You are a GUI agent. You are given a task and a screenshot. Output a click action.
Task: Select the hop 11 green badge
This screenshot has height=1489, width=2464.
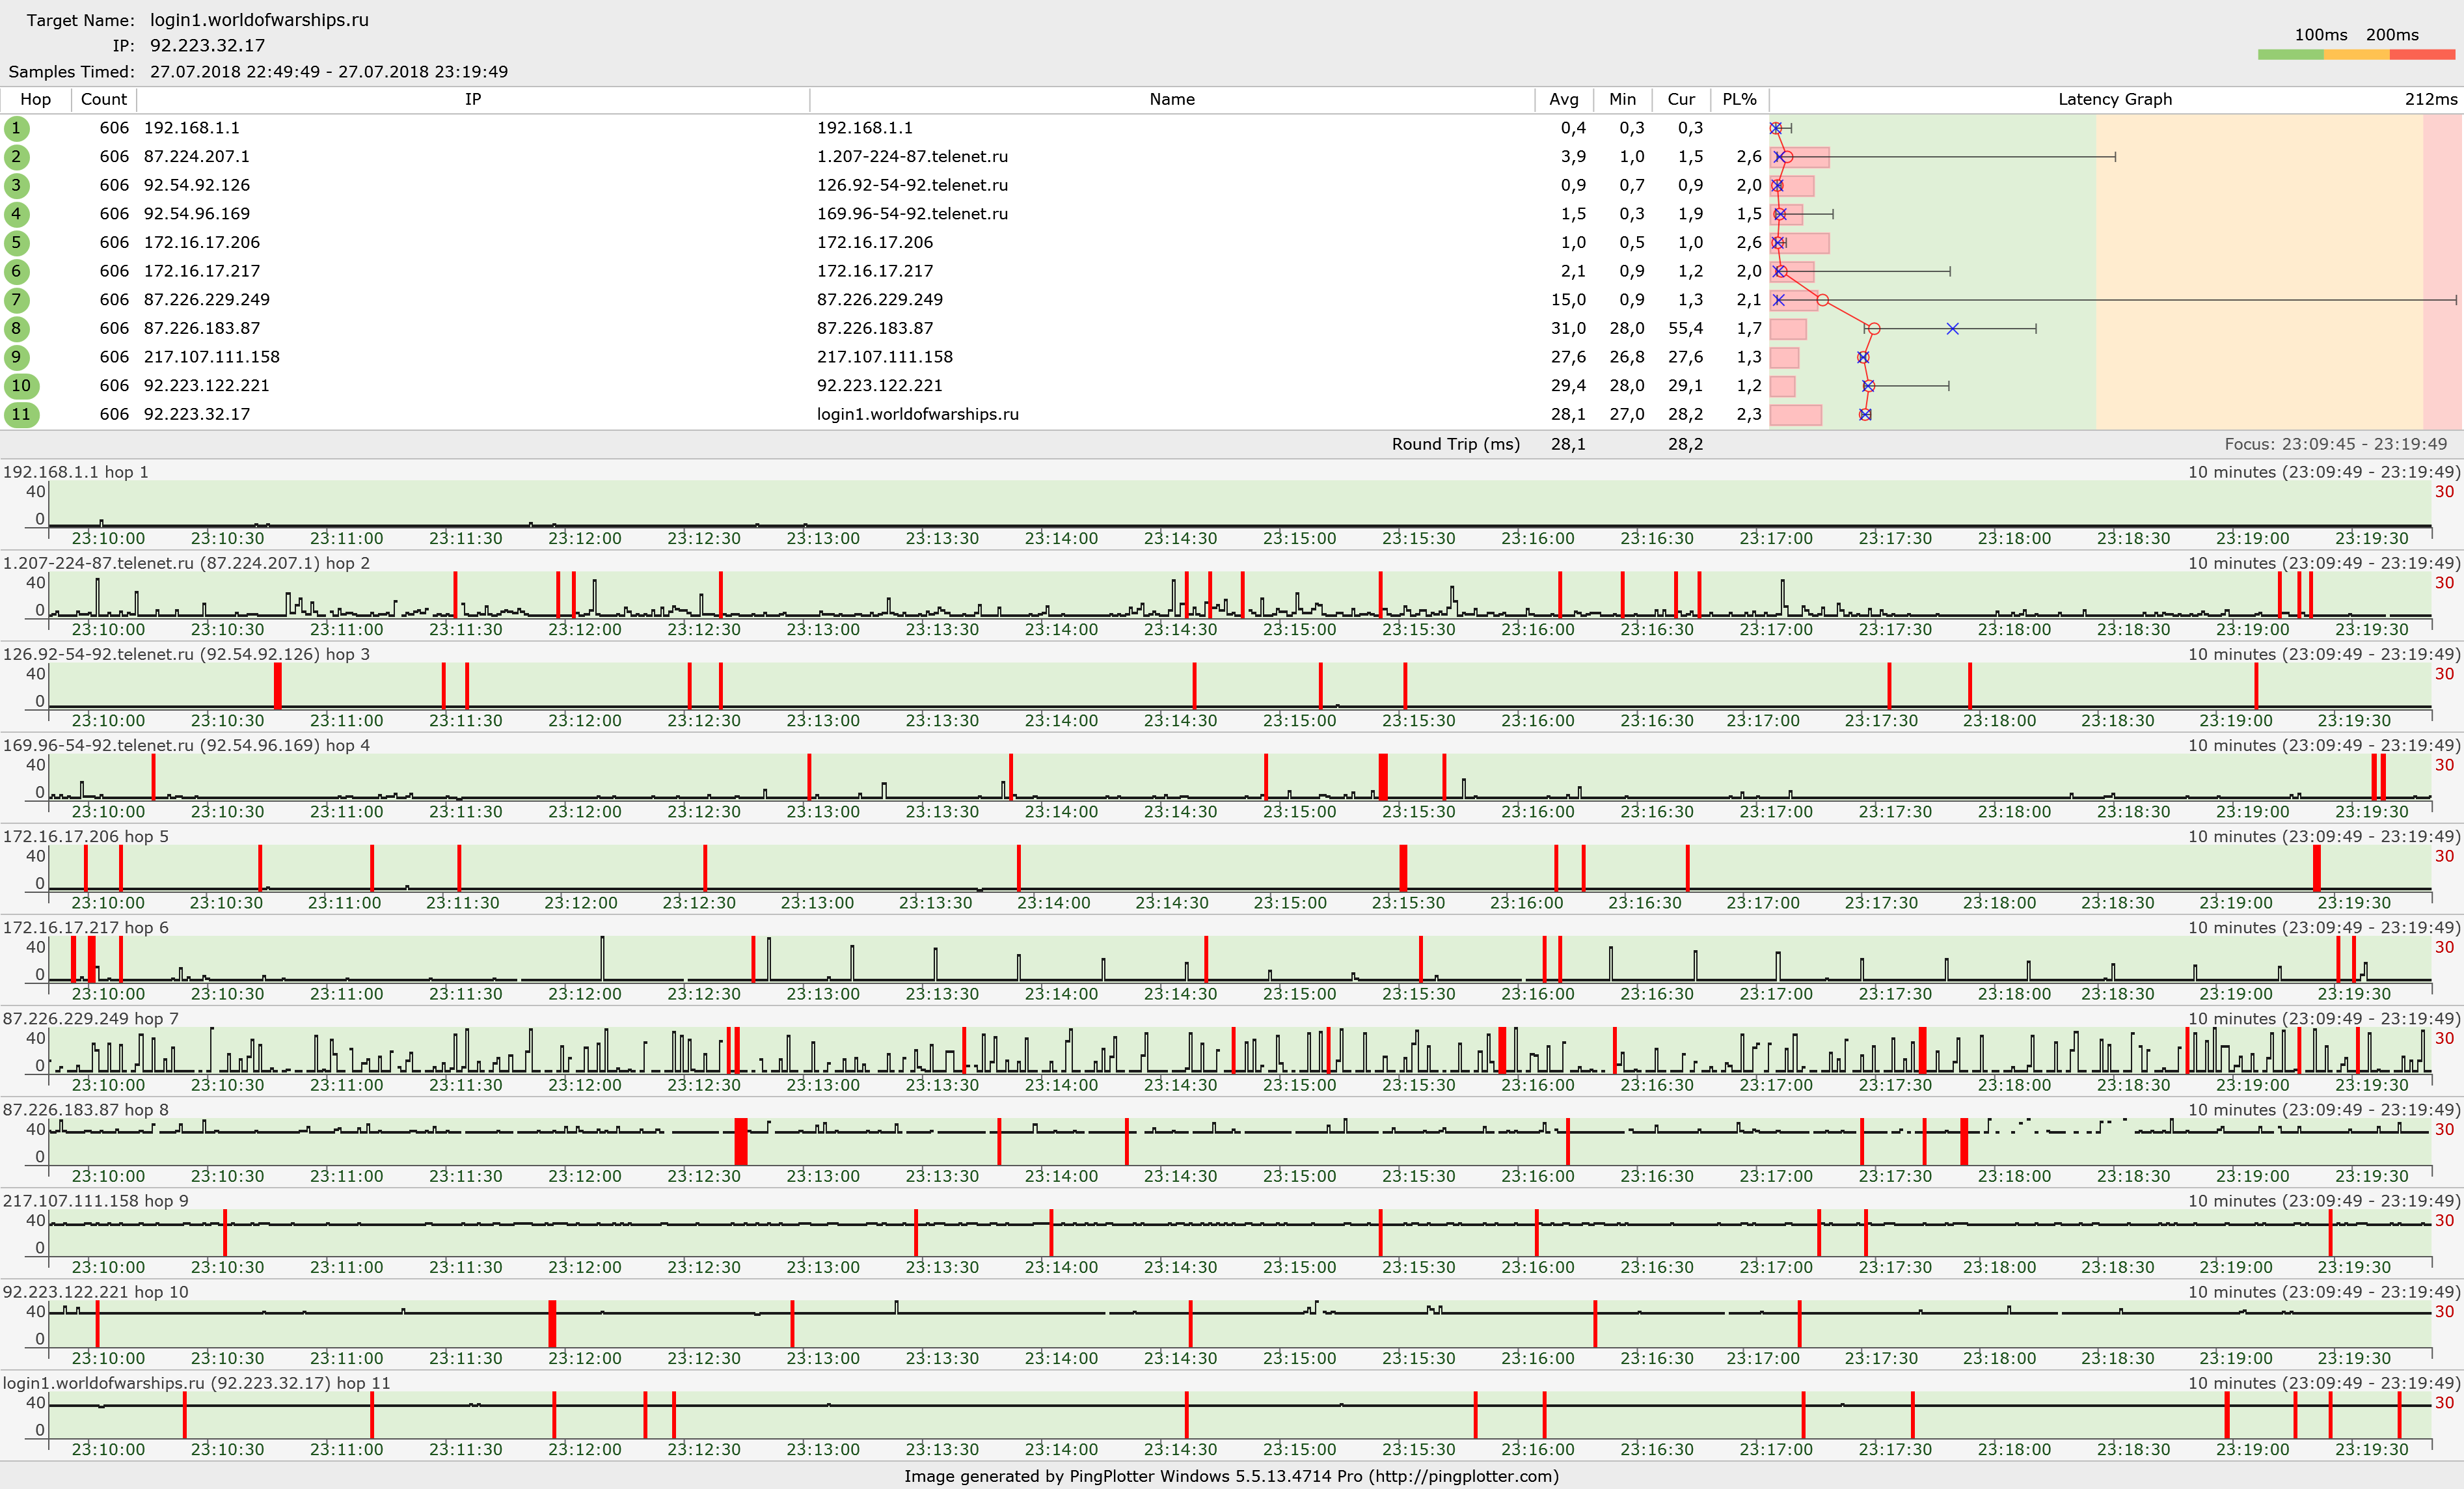(x=21, y=414)
